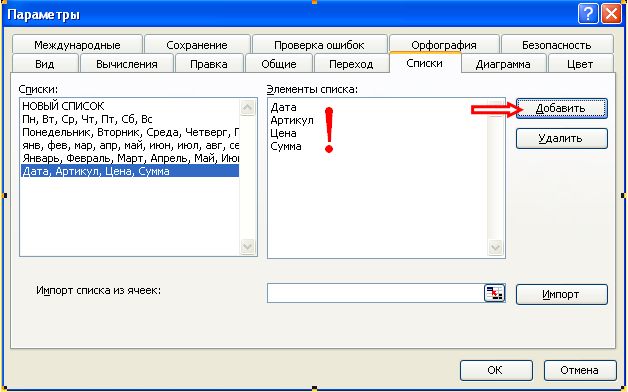Viewport: 628px width, 392px height.
Task: Click the Элементы списка scroll down arrow
Action: pos(495,248)
